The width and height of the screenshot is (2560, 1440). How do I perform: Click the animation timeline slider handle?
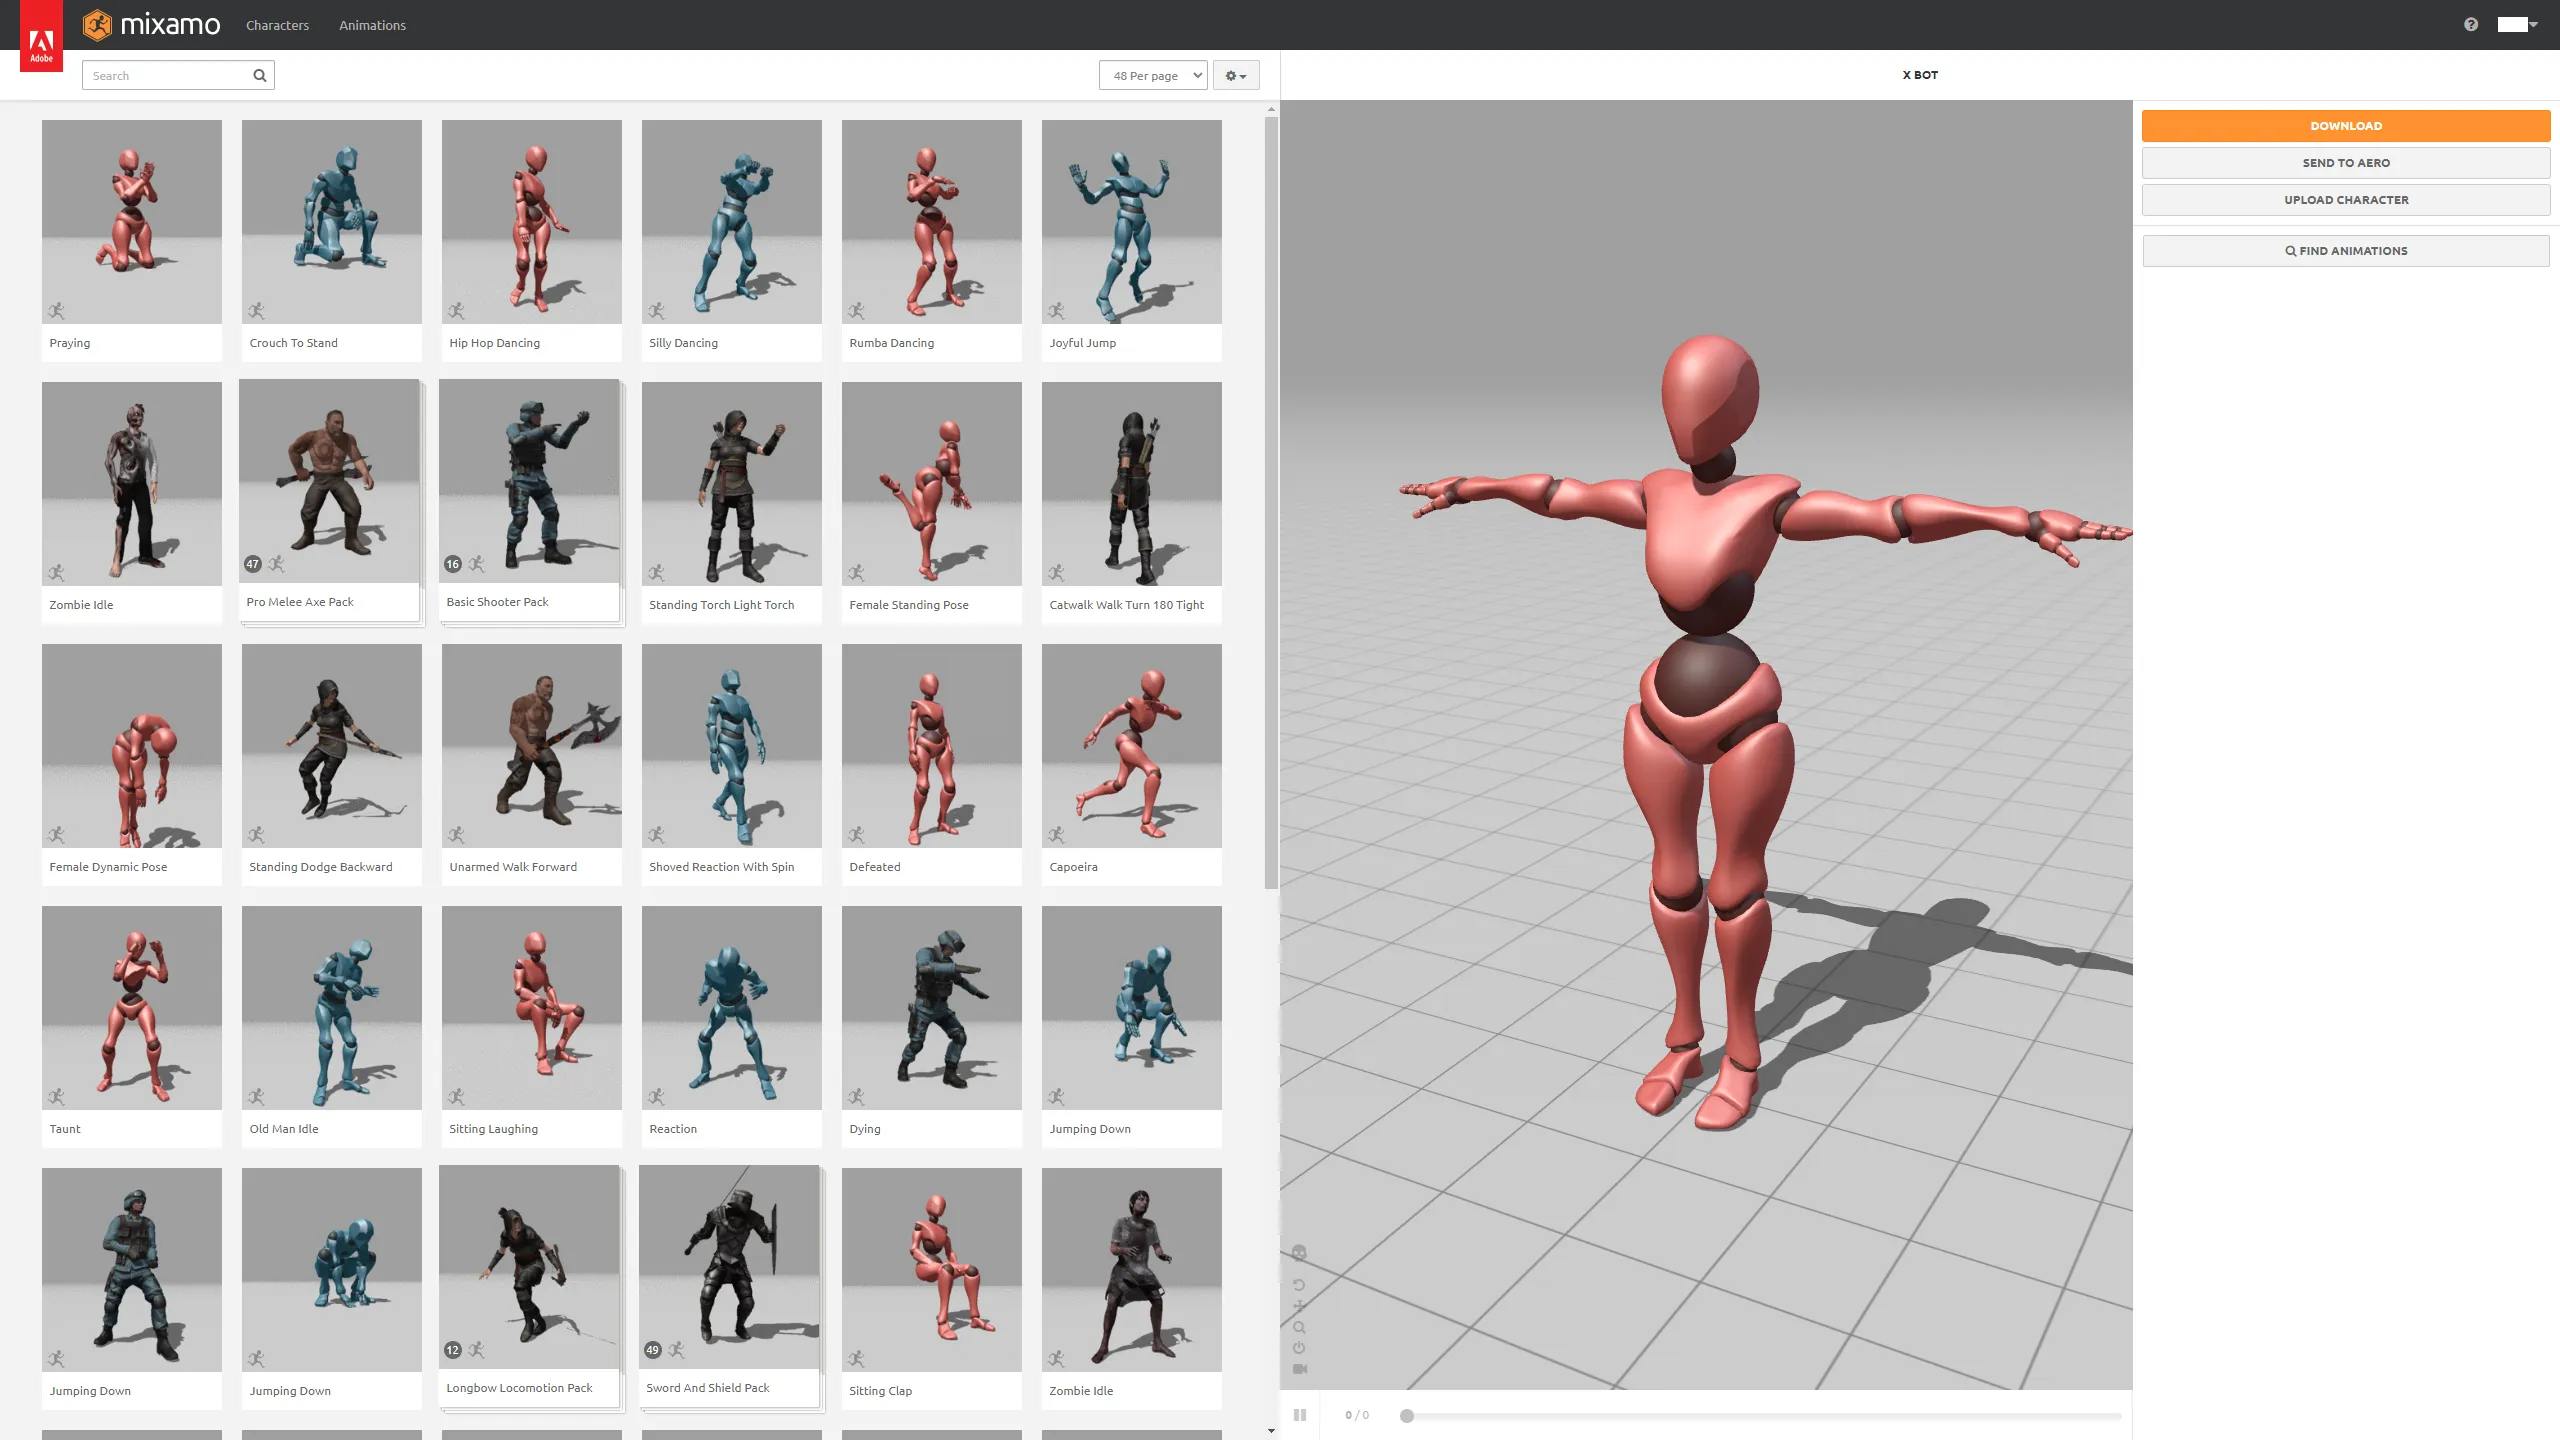pos(1407,1416)
